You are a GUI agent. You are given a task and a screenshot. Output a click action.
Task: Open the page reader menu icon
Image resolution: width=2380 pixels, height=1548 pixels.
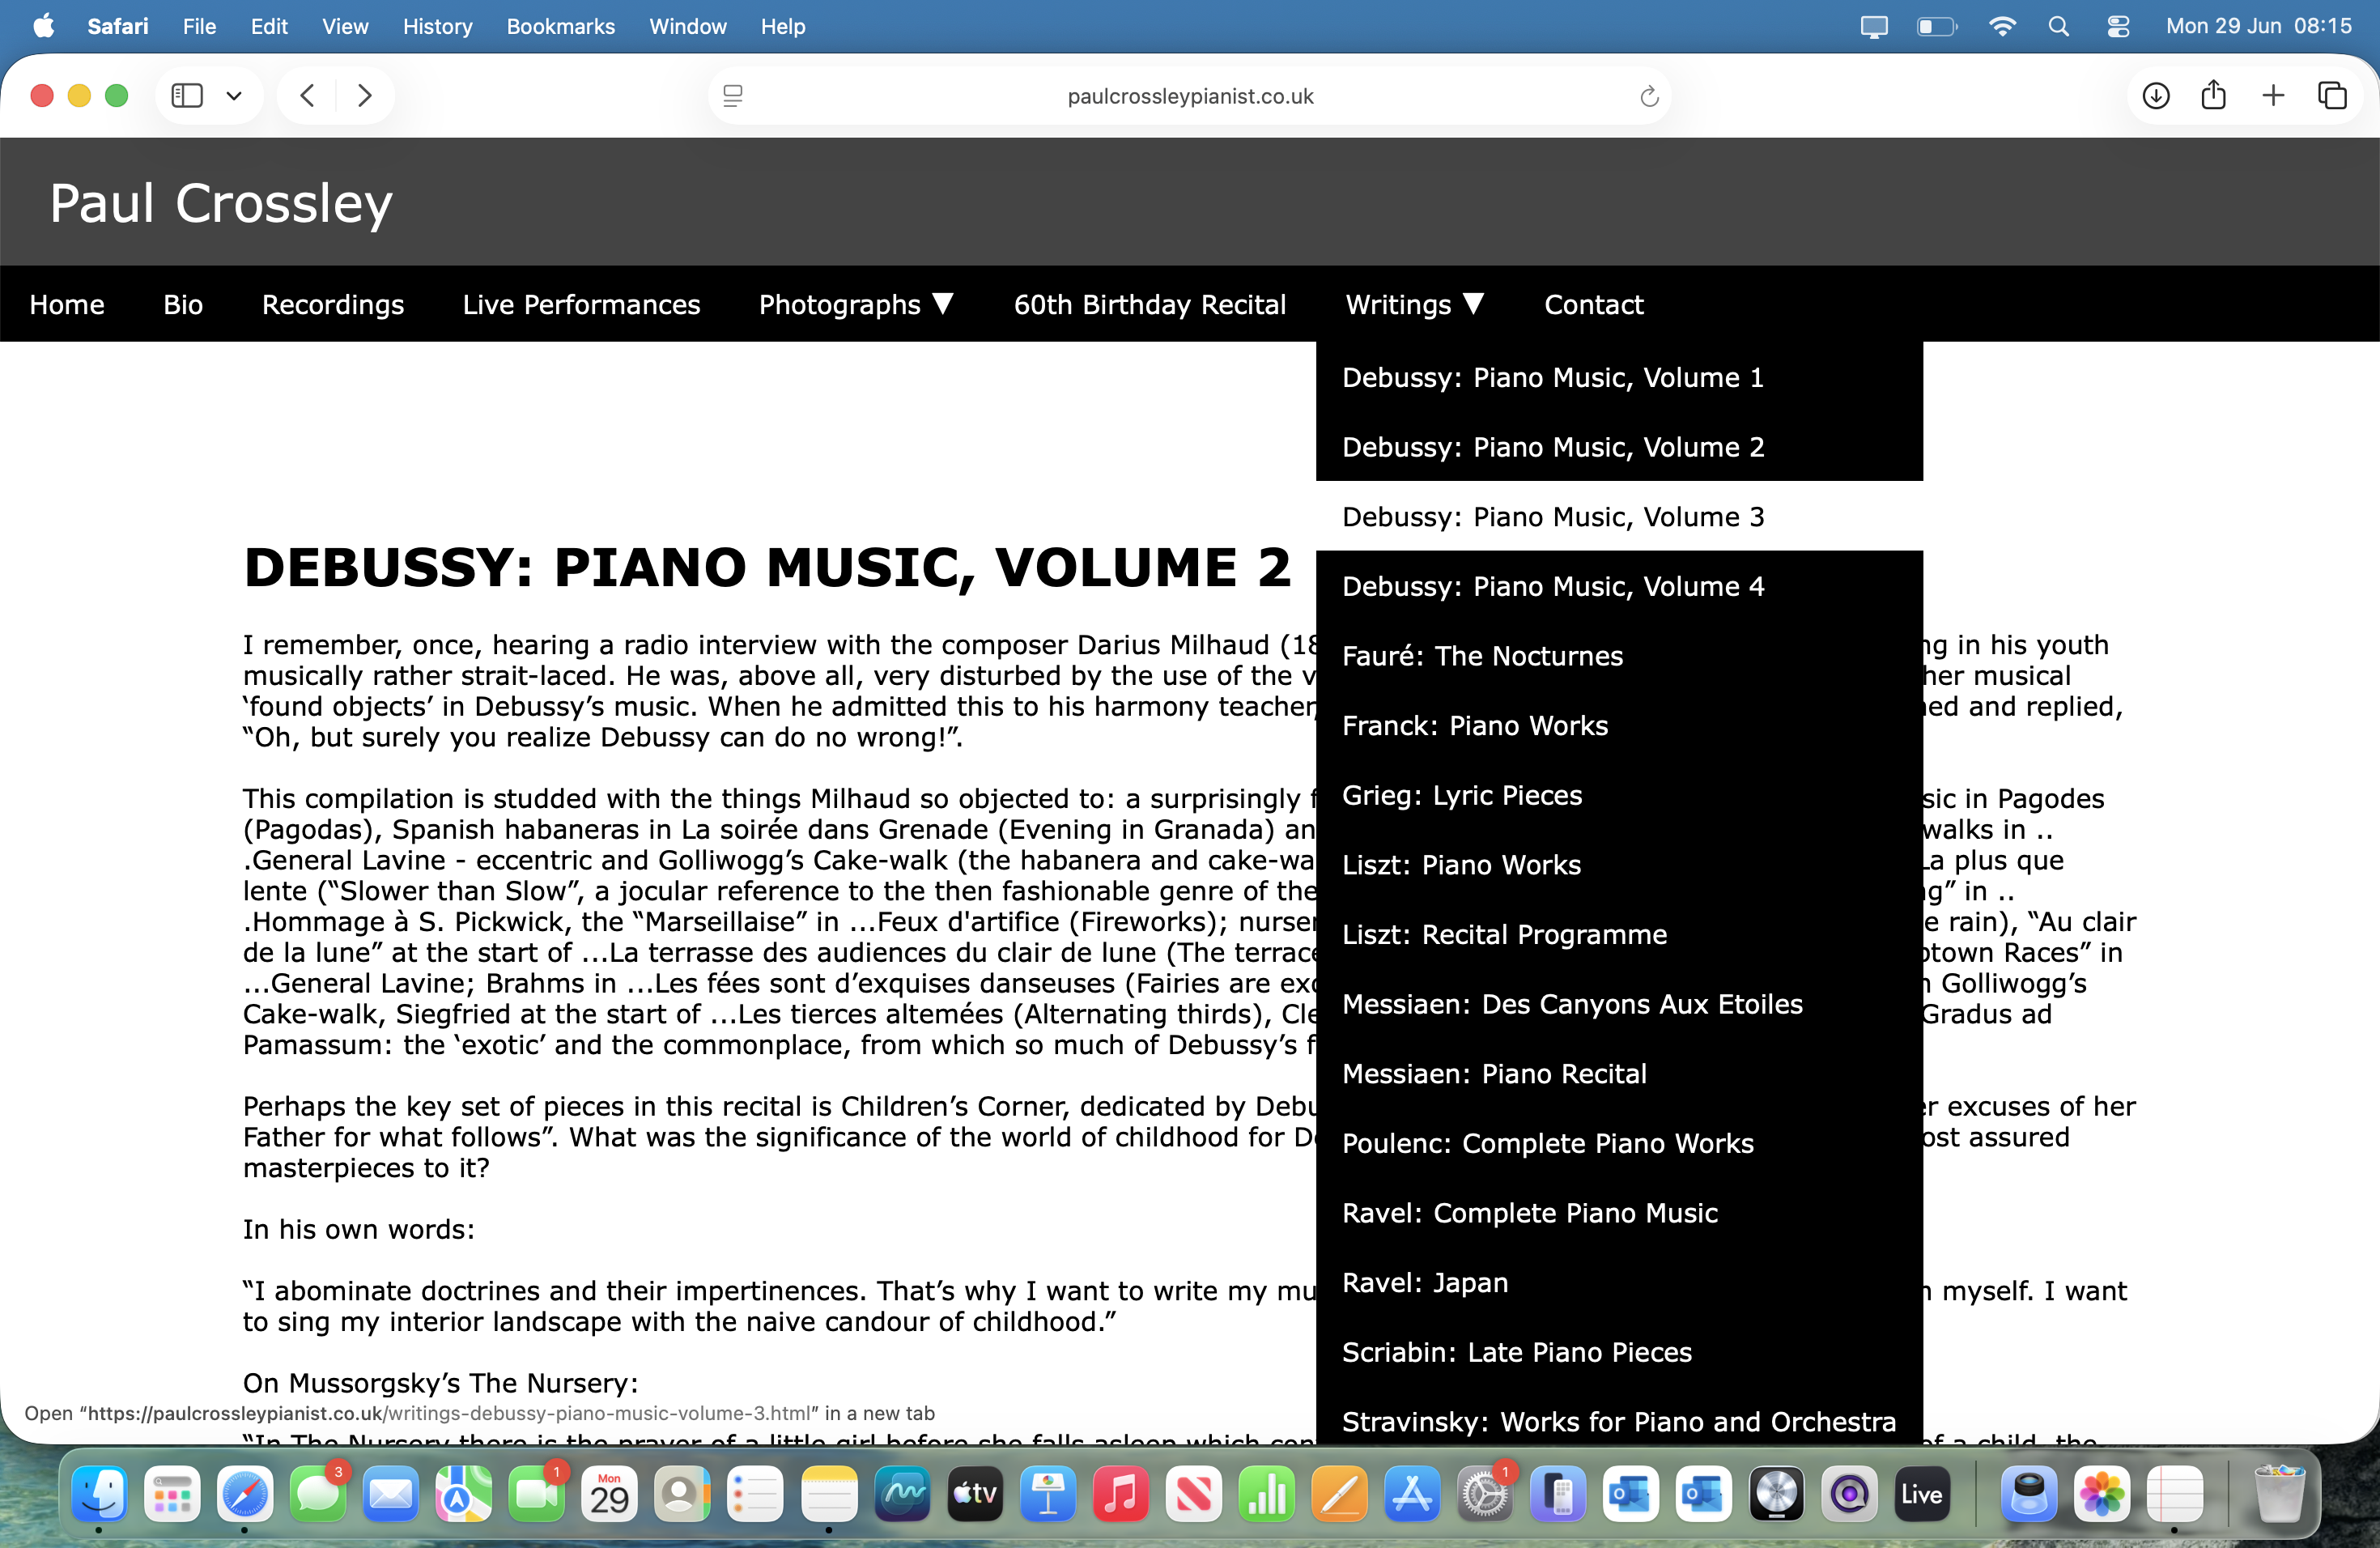[733, 96]
